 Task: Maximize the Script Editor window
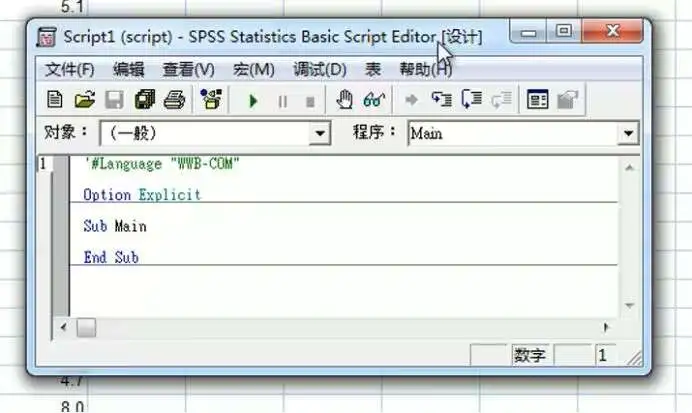pos(564,31)
